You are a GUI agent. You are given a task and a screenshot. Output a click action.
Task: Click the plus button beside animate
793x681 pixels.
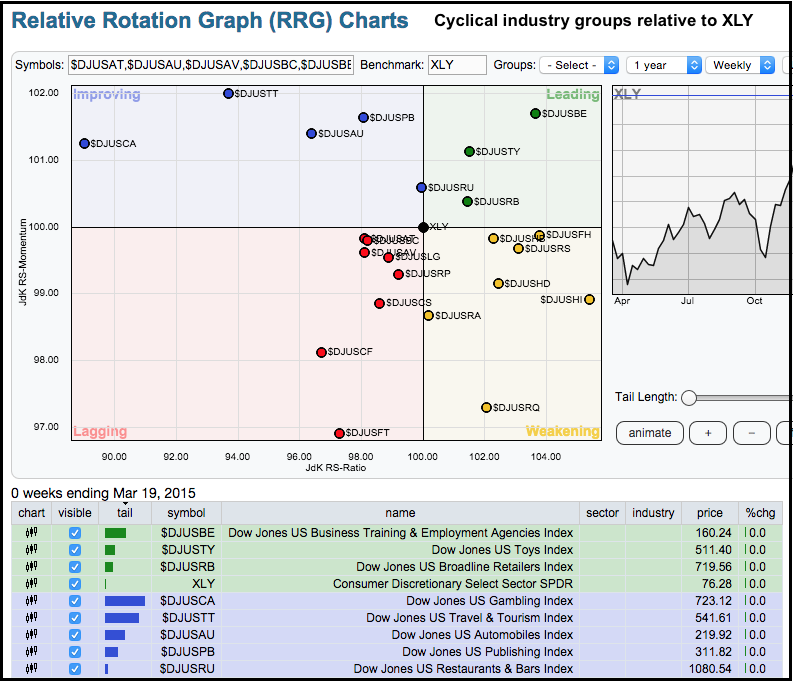tap(708, 432)
